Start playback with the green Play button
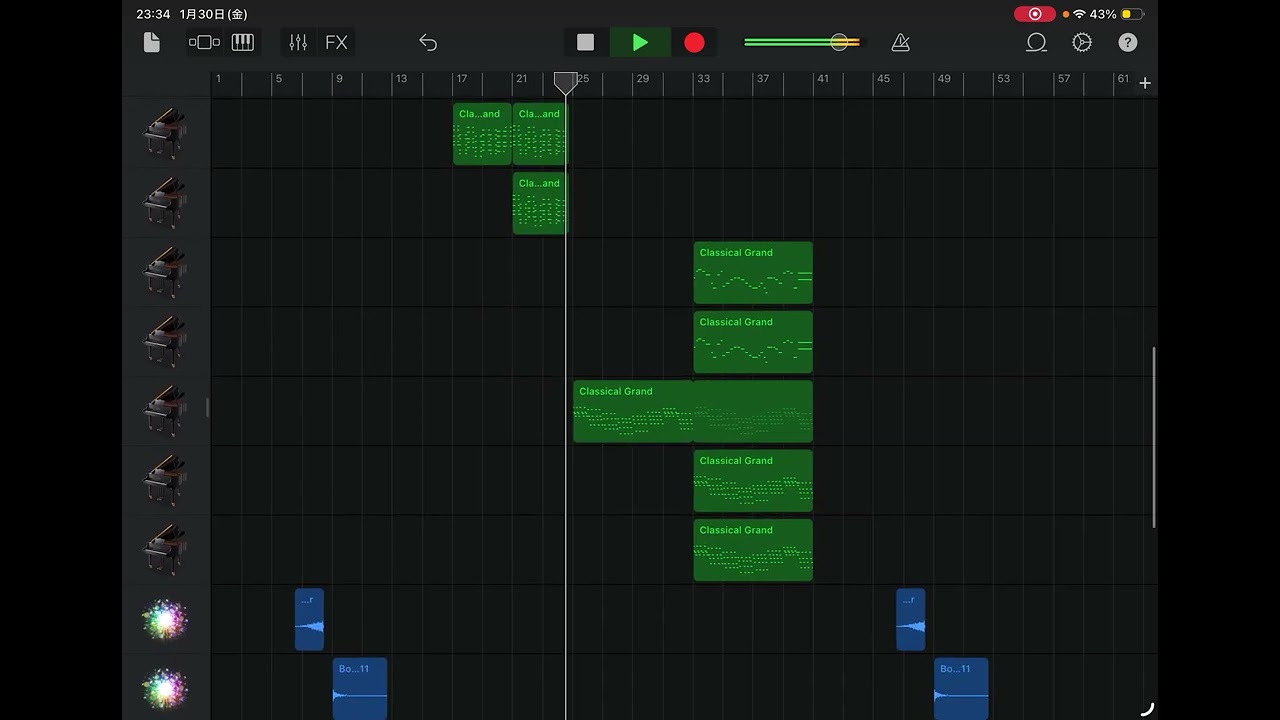The height and width of the screenshot is (720, 1280). point(640,42)
